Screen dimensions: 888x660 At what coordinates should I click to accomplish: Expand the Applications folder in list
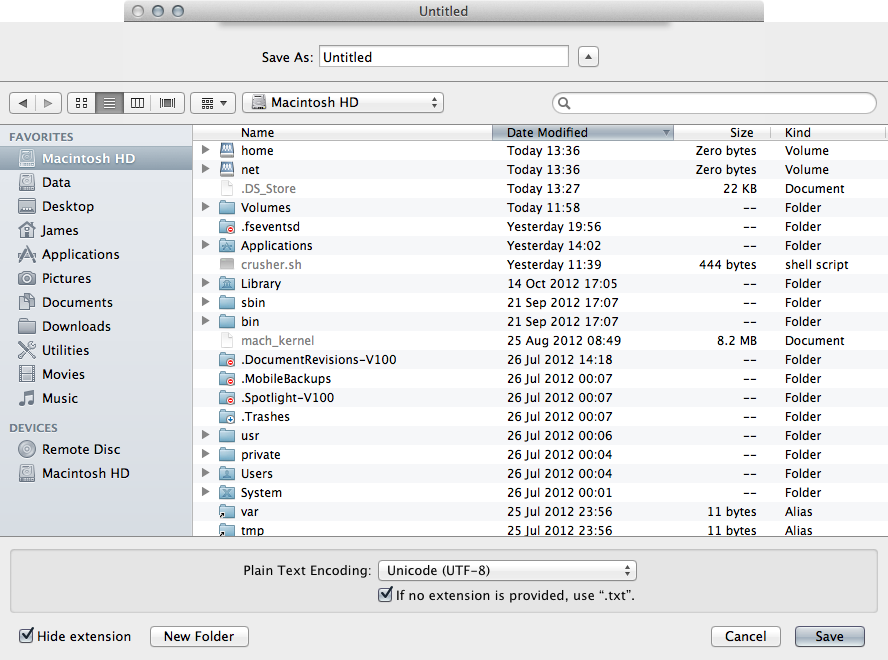coord(206,245)
